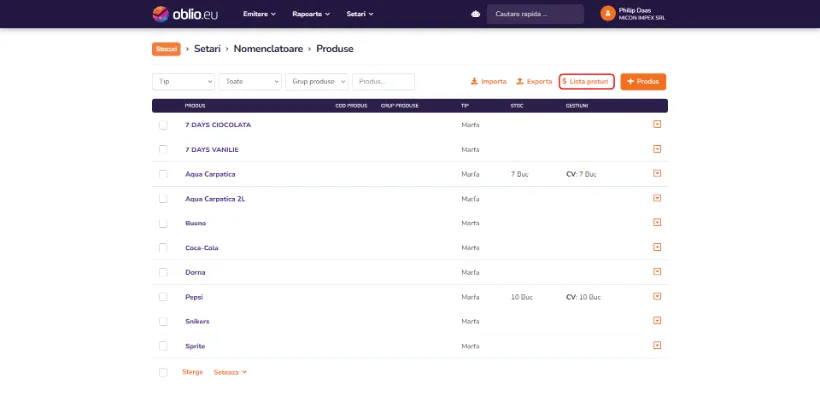Check the Coca-Cola product checkbox
820x407 pixels.
[x=163, y=247]
